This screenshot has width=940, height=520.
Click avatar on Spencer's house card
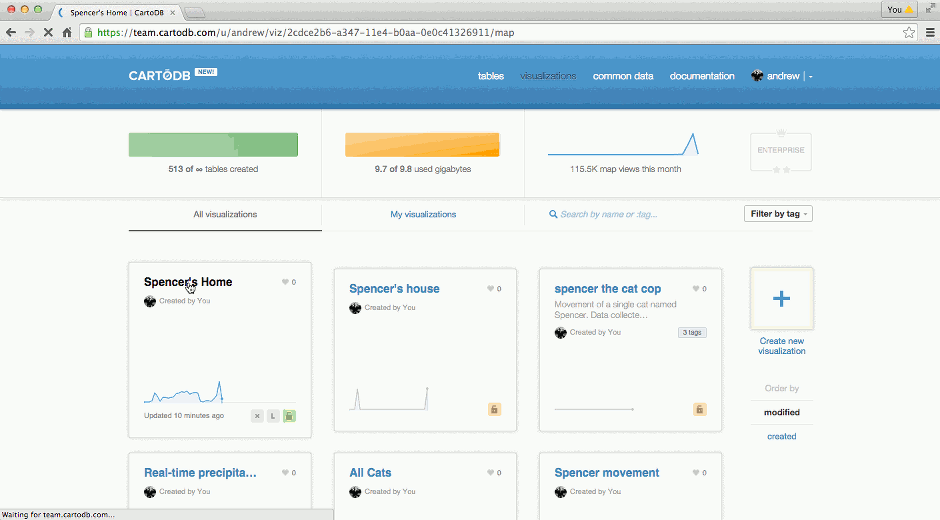coord(355,308)
